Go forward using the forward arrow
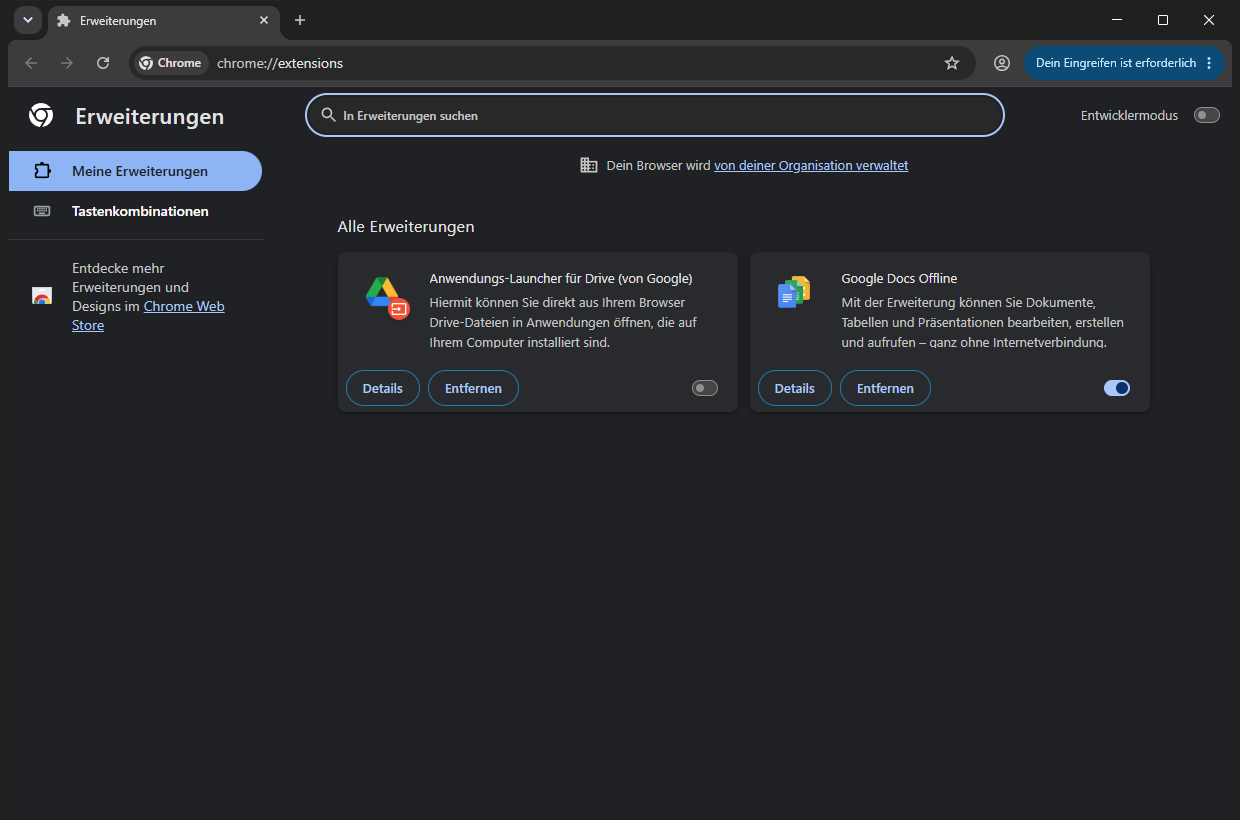Screen dimensions: 1240x820 (67, 63)
